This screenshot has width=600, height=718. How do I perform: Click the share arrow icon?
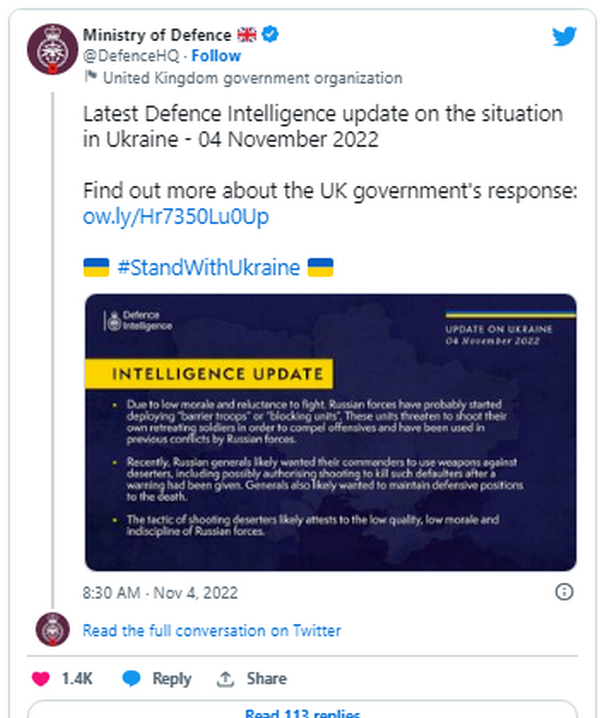[x=225, y=679]
